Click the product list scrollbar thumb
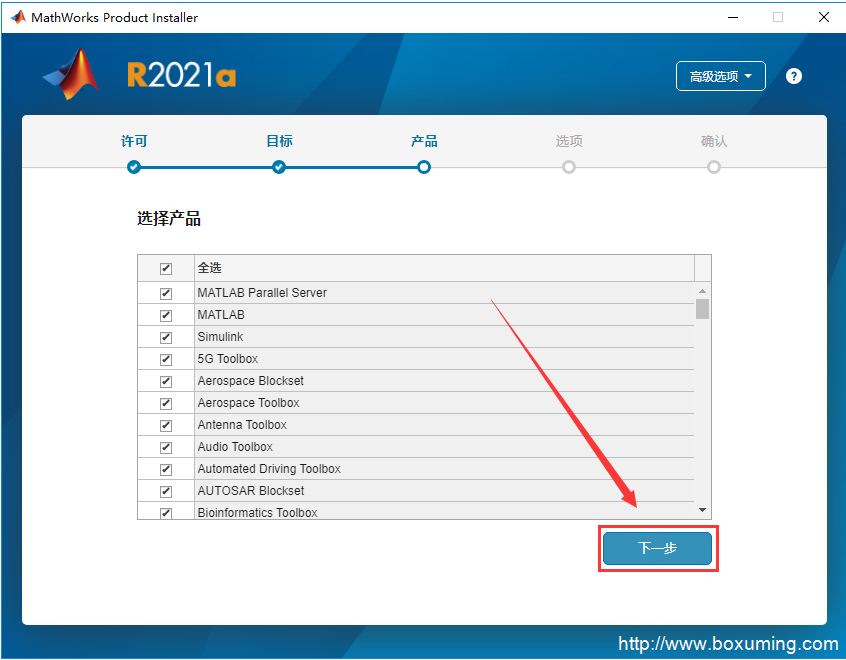 point(702,308)
